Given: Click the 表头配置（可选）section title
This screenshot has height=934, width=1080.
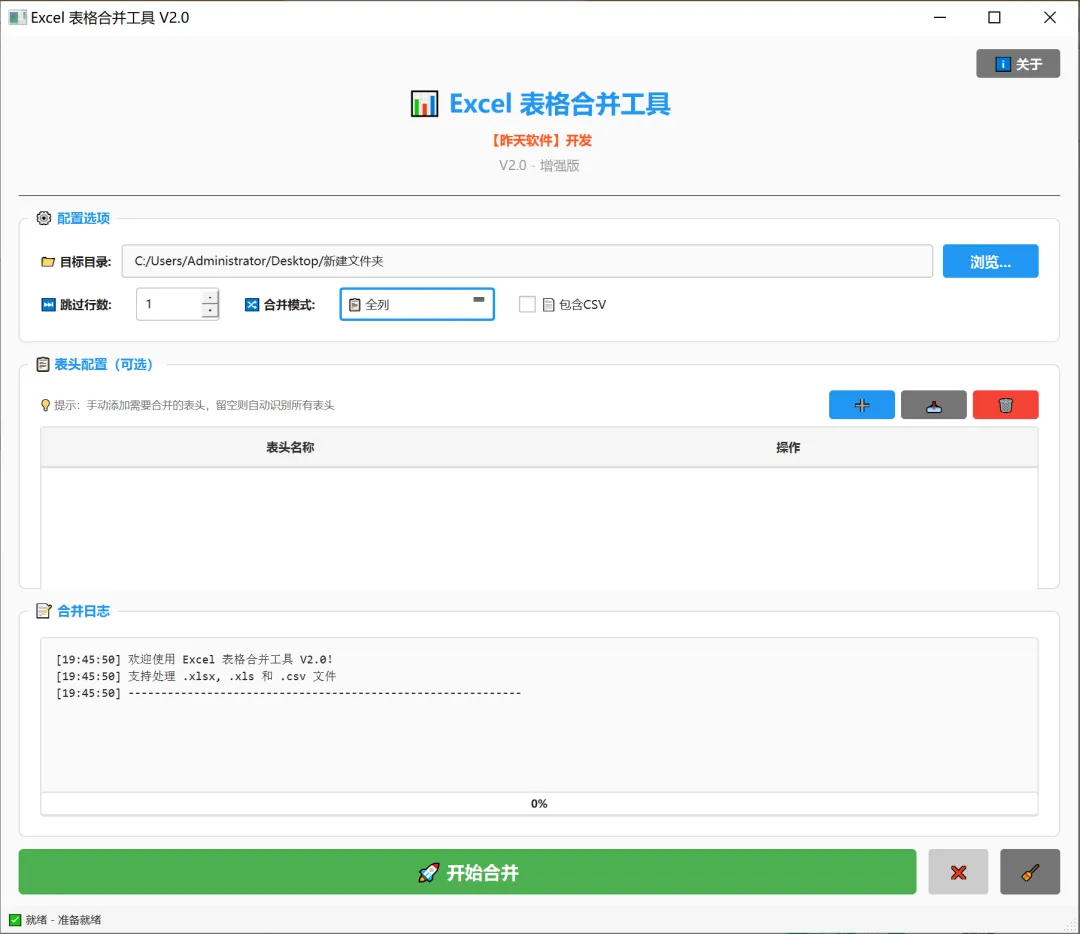Looking at the screenshot, I should [103, 364].
